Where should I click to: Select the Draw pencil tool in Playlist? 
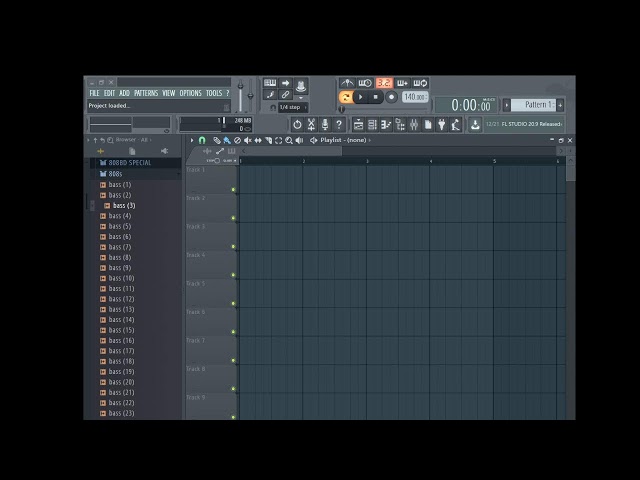coord(217,140)
